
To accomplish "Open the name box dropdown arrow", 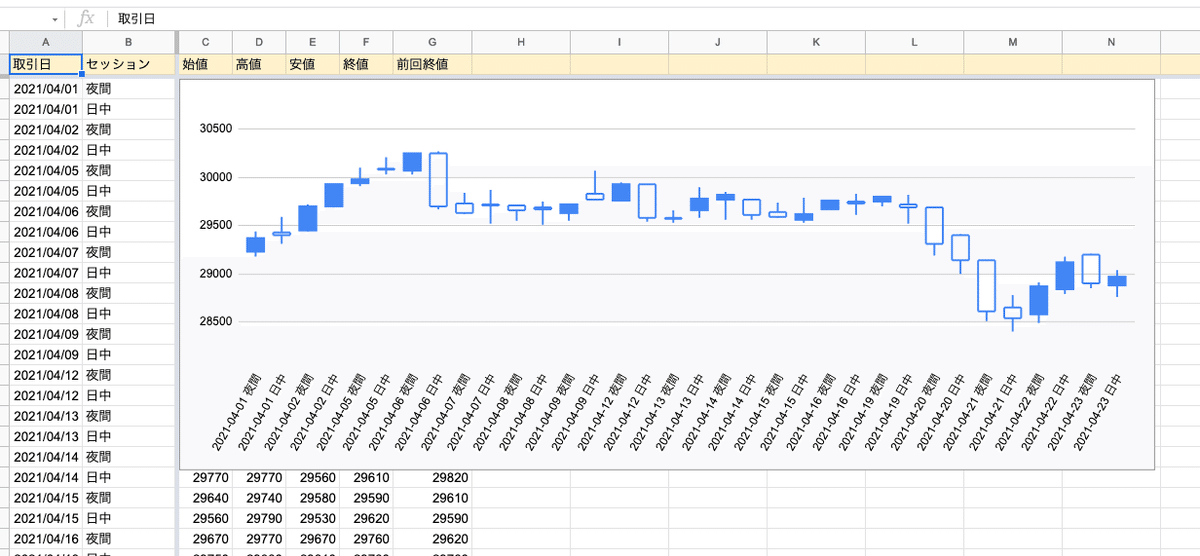I will (54, 19).
